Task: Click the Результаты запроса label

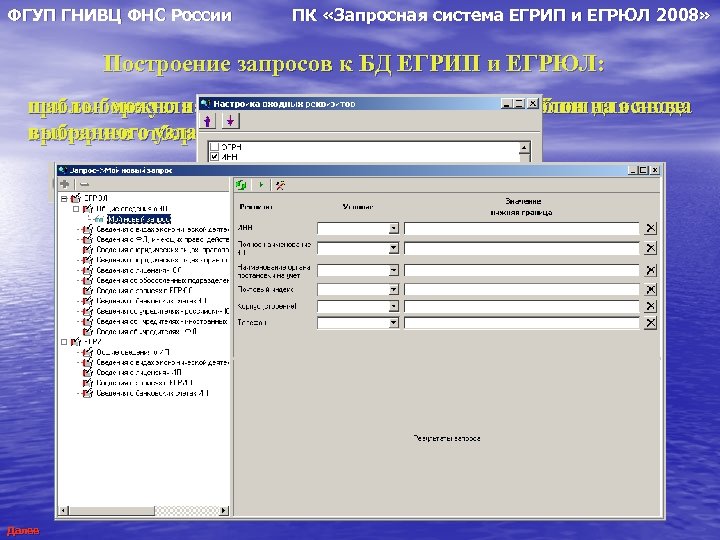Action: [447, 438]
